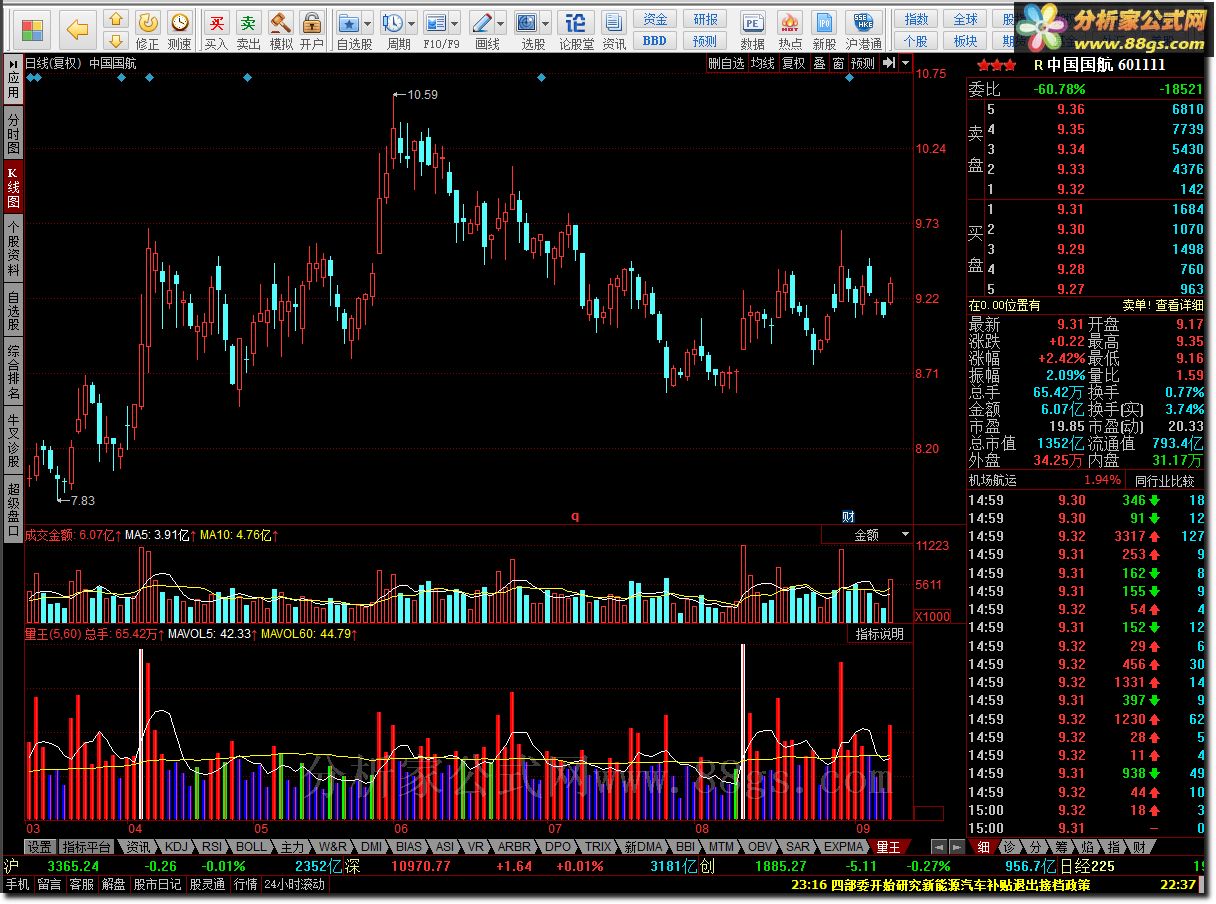Toggle 复权 price adjustment
Viewport: 1216px width, 904px height.
[794, 63]
